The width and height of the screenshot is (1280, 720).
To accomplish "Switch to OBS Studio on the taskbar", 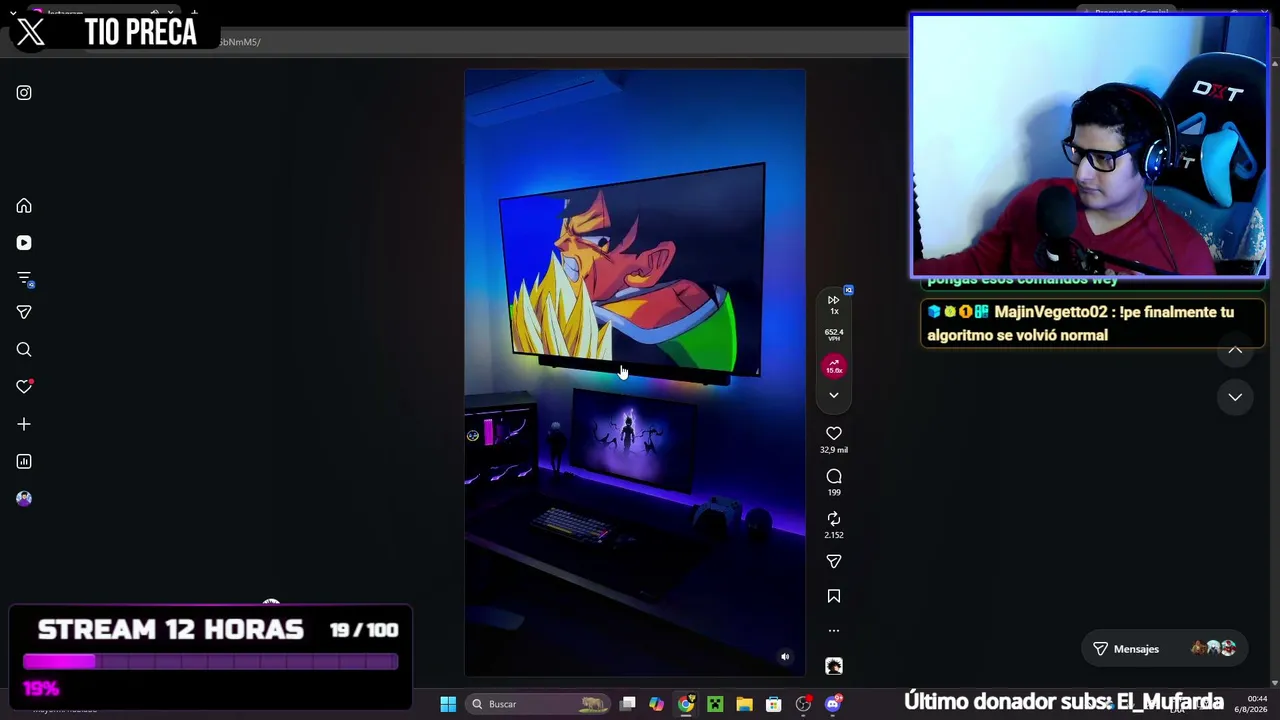I will pos(803,704).
